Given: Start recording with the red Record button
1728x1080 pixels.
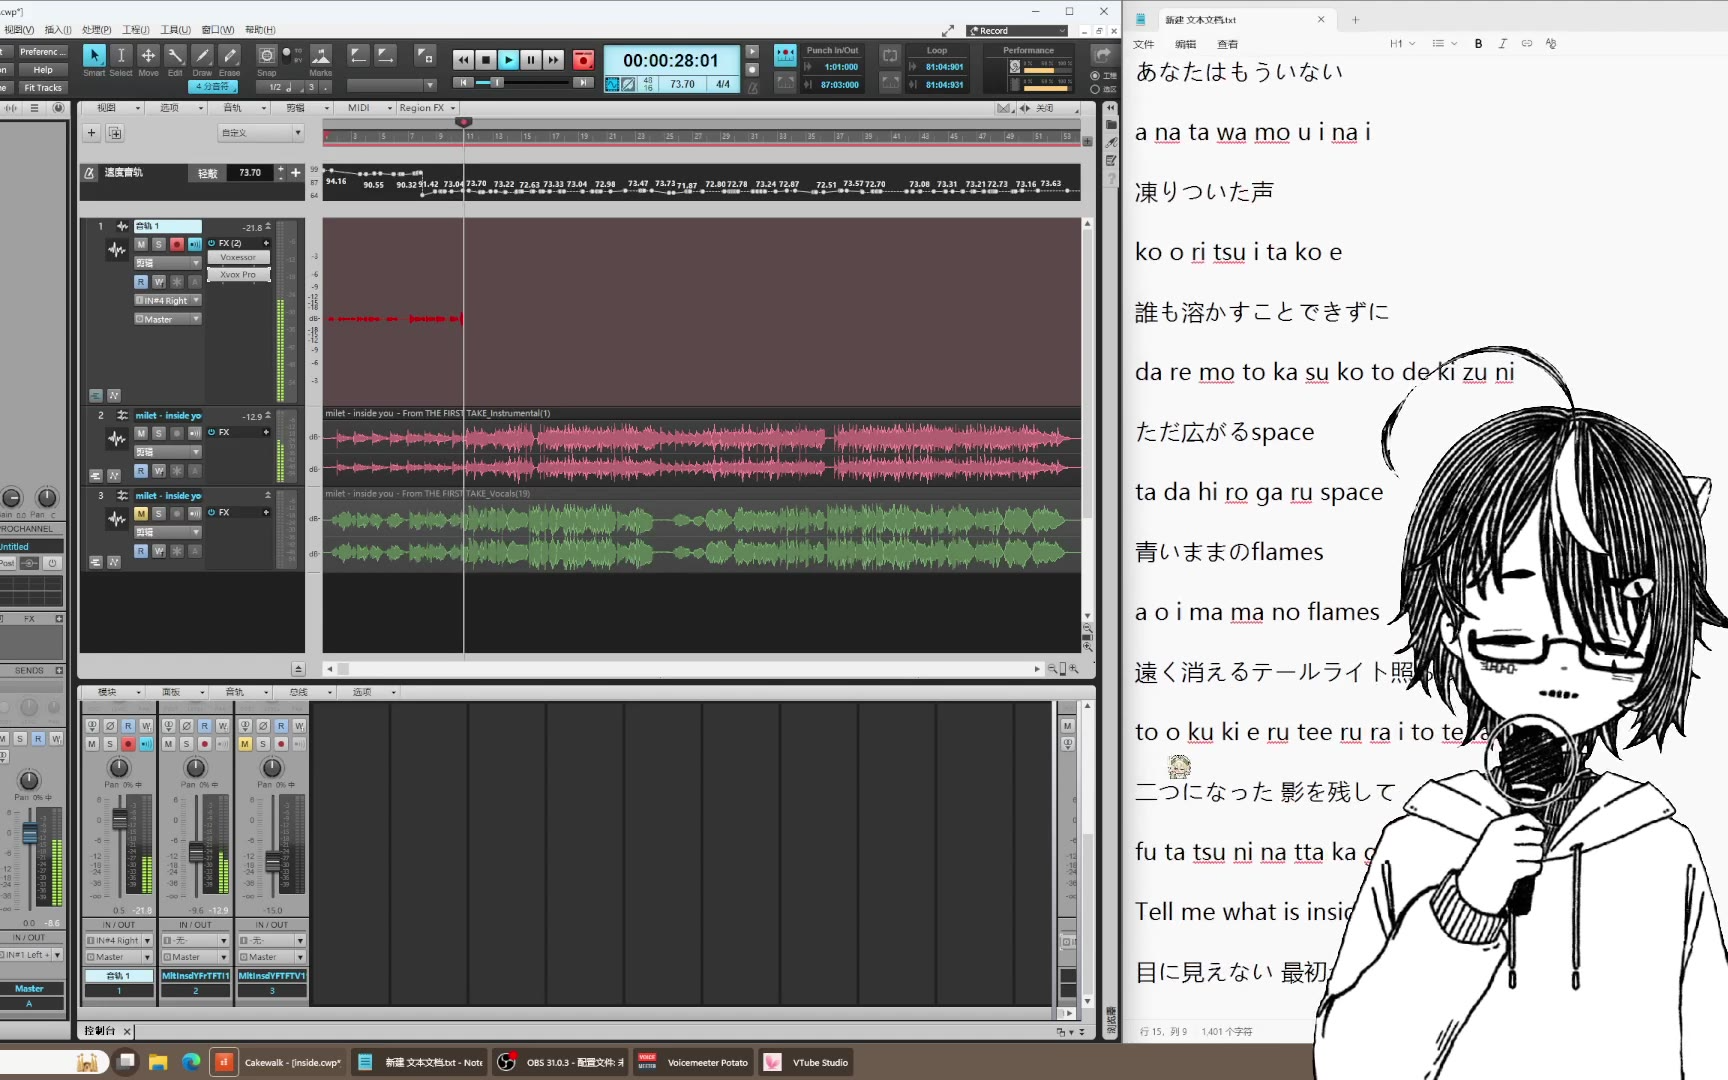Looking at the screenshot, I should [584, 60].
